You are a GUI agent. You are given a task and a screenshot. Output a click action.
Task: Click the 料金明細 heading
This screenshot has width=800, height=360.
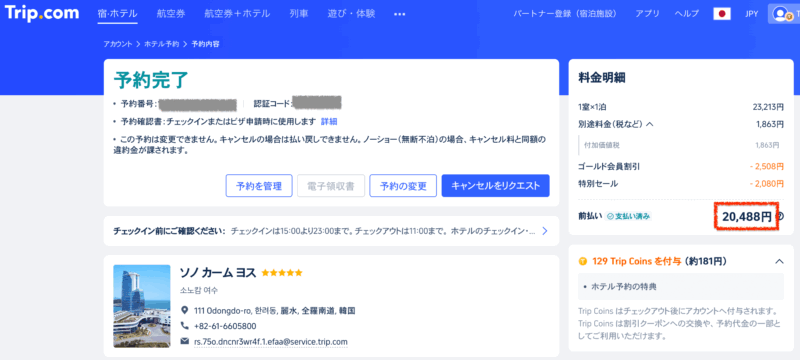click(602, 78)
